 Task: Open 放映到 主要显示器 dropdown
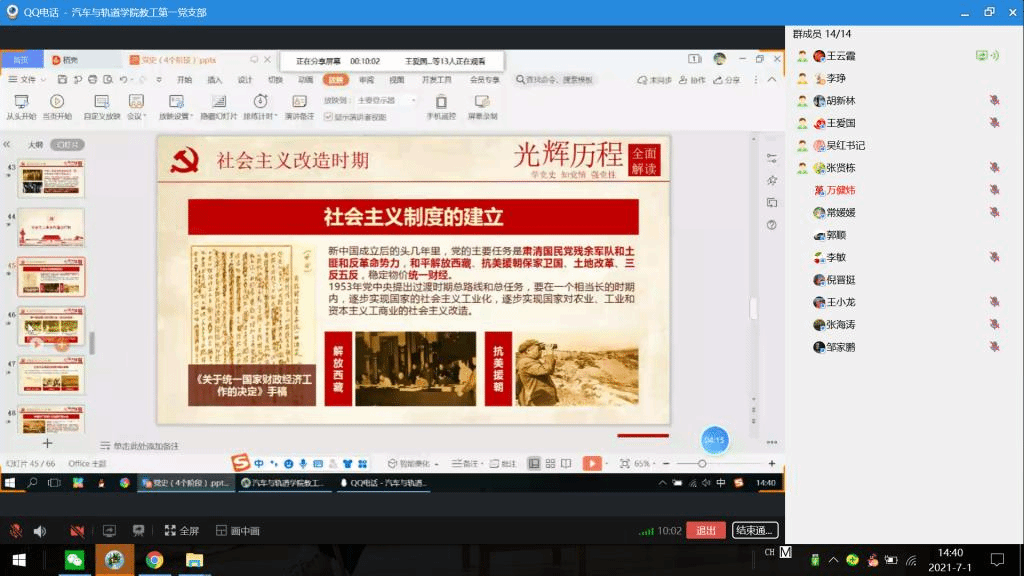click(x=387, y=101)
